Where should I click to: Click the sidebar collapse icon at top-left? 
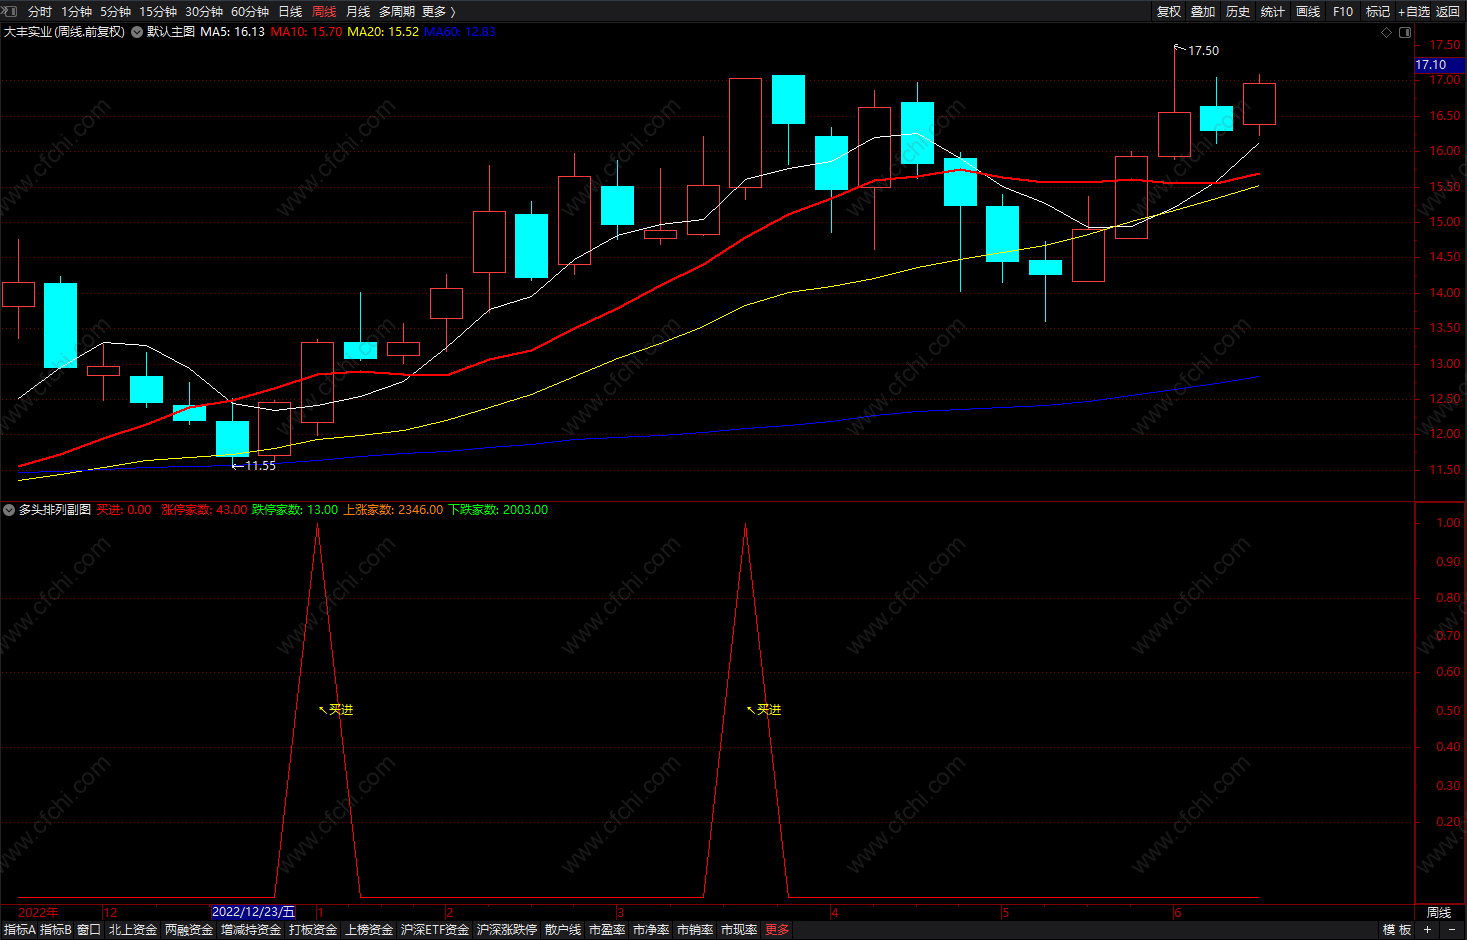(x=10, y=11)
